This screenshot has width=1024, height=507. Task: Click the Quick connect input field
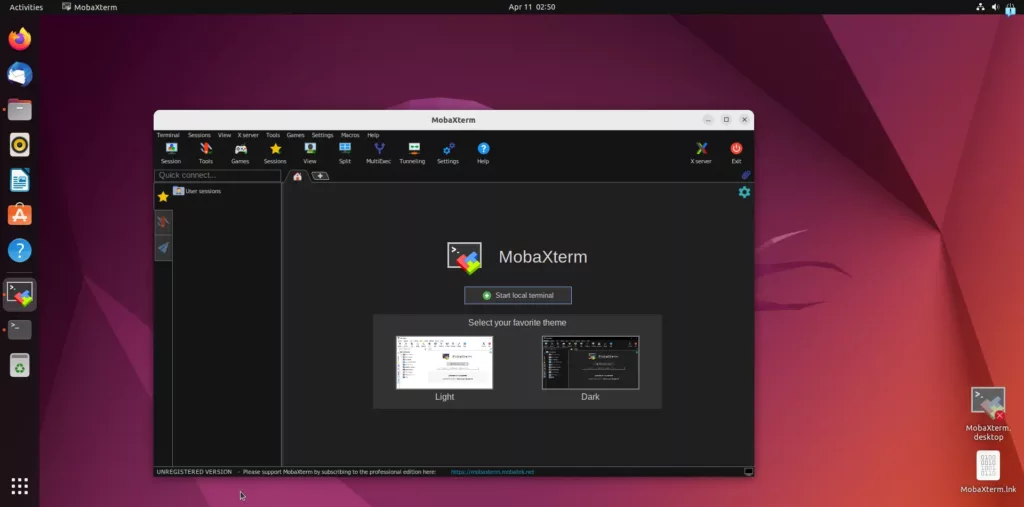point(217,175)
